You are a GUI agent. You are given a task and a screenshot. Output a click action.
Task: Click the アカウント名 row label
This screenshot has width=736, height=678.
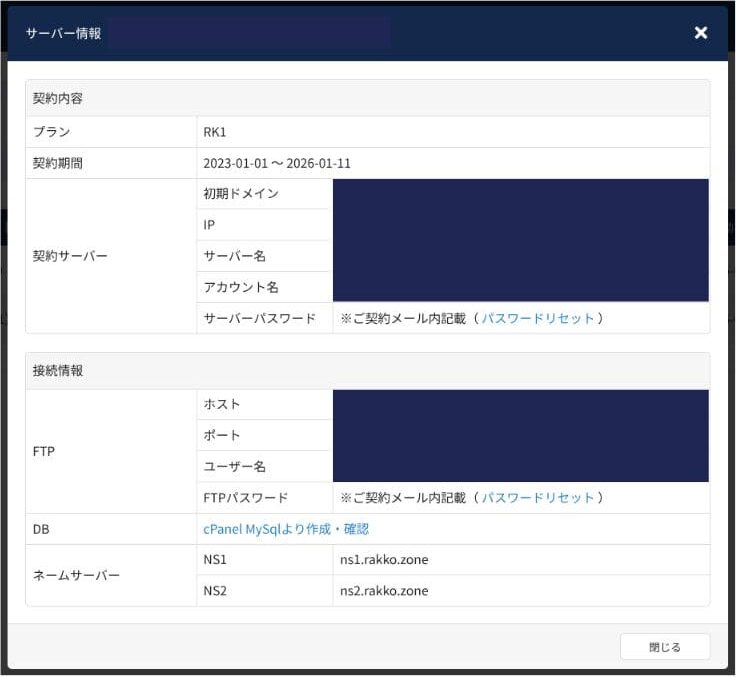pyautogui.click(x=241, y=287)
